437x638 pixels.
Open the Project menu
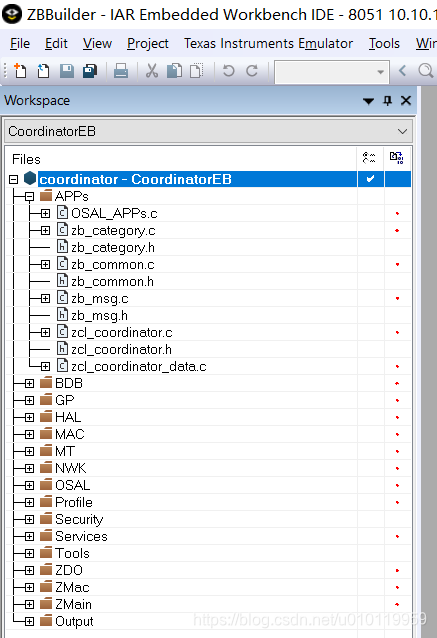(148, 43)
